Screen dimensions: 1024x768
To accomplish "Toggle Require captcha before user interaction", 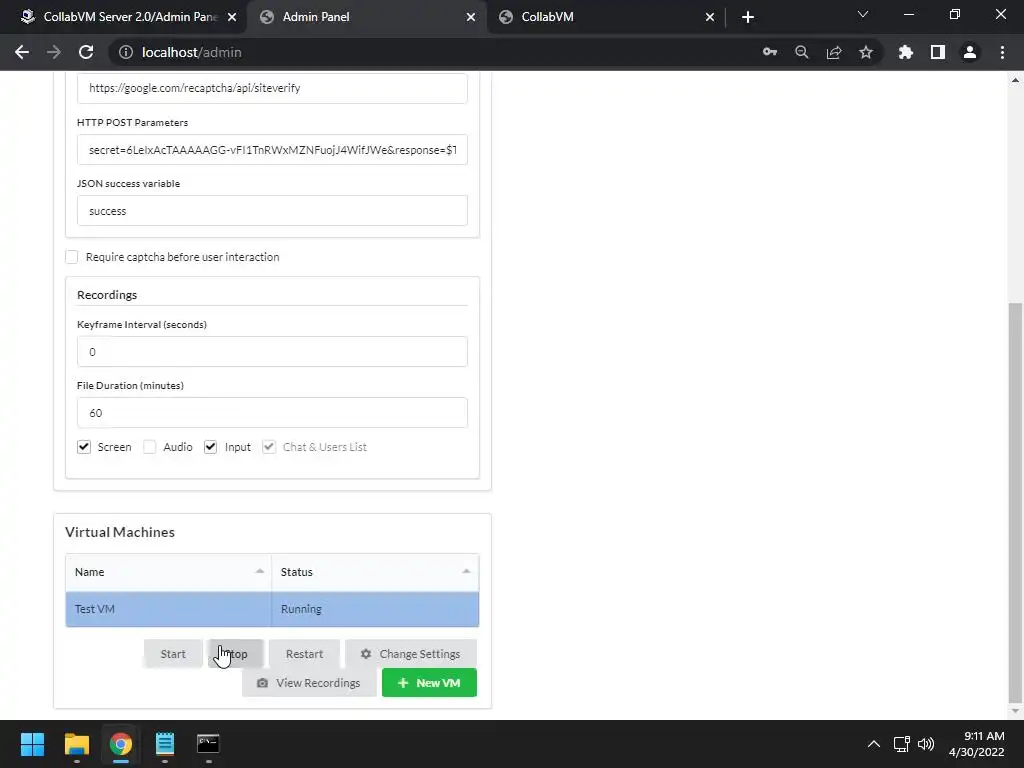I will (72, 257).
